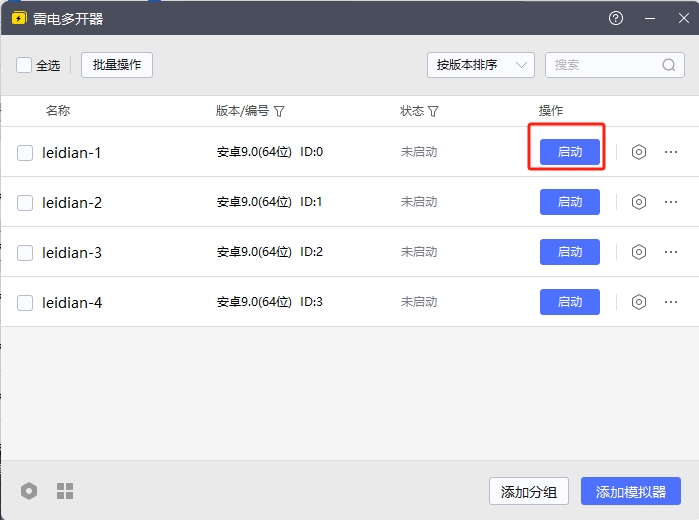This screenshot has width=699, height=520.
Task: Click 安卓9.0(64位) ID:0 version cell
Action: [x=270, y=152]
